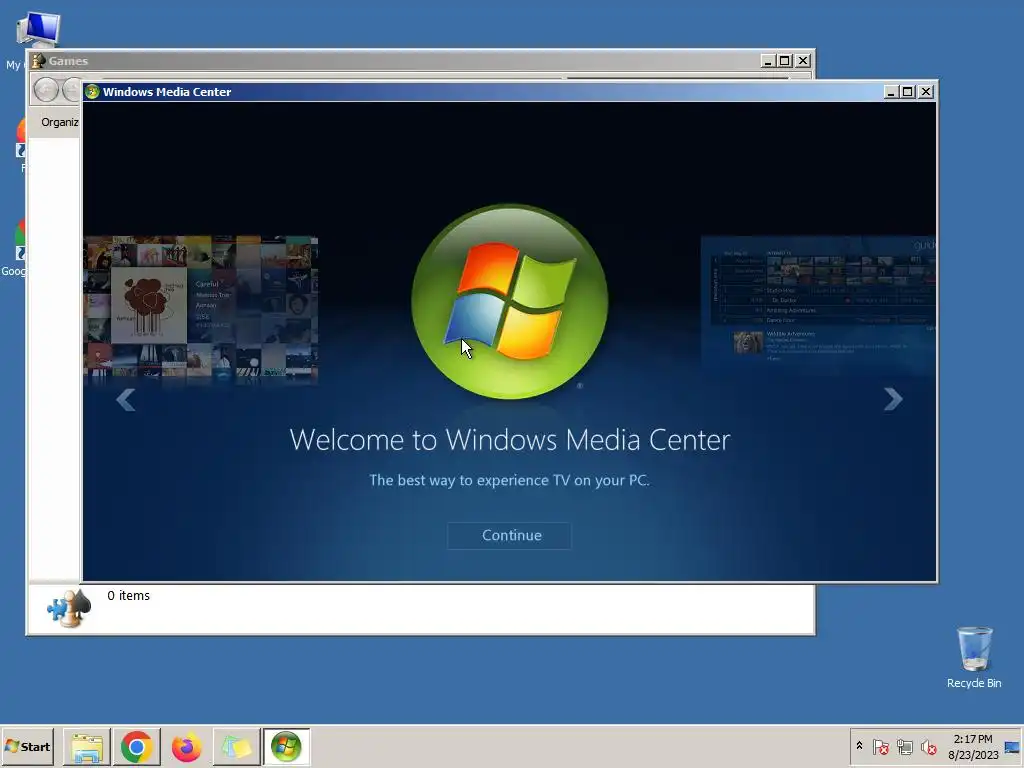Click Back button in Games window
This screenshot has height=768, width=1024.
[x=46, y=89]
